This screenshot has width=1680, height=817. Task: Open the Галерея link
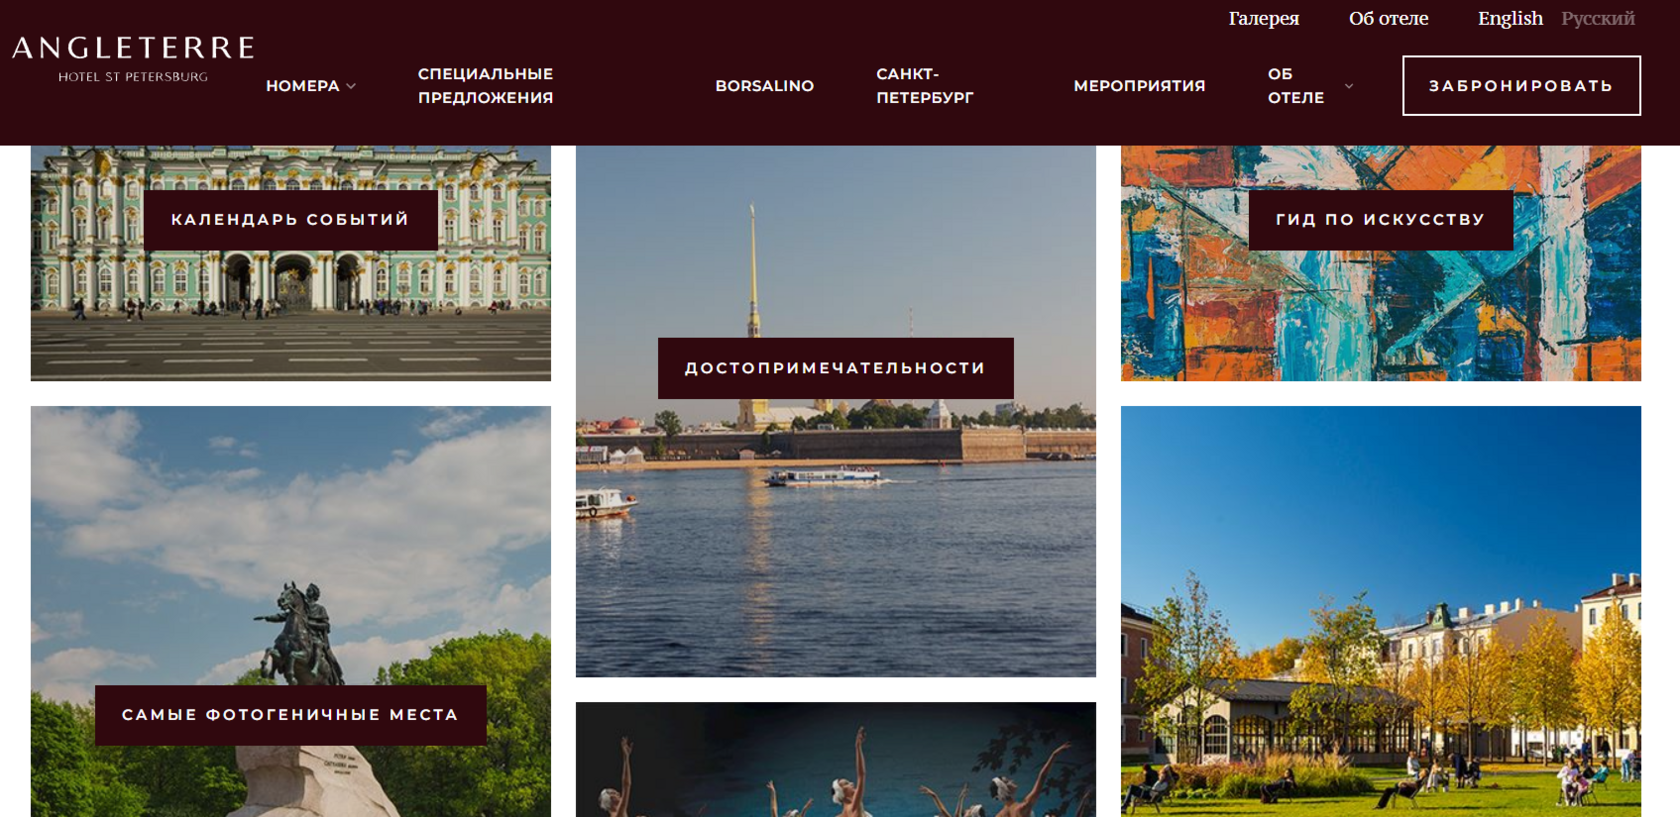[1264, 18]
